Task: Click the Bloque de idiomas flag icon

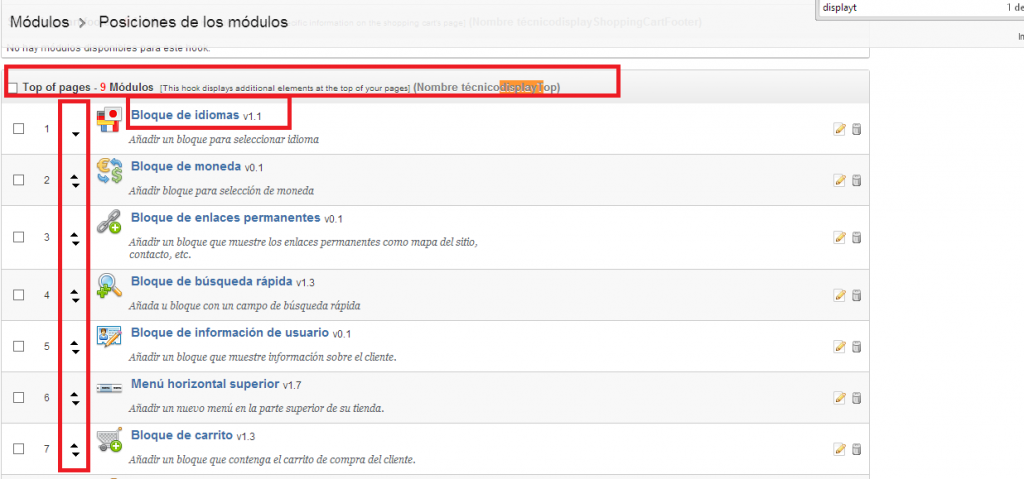Action: [108, 122]
